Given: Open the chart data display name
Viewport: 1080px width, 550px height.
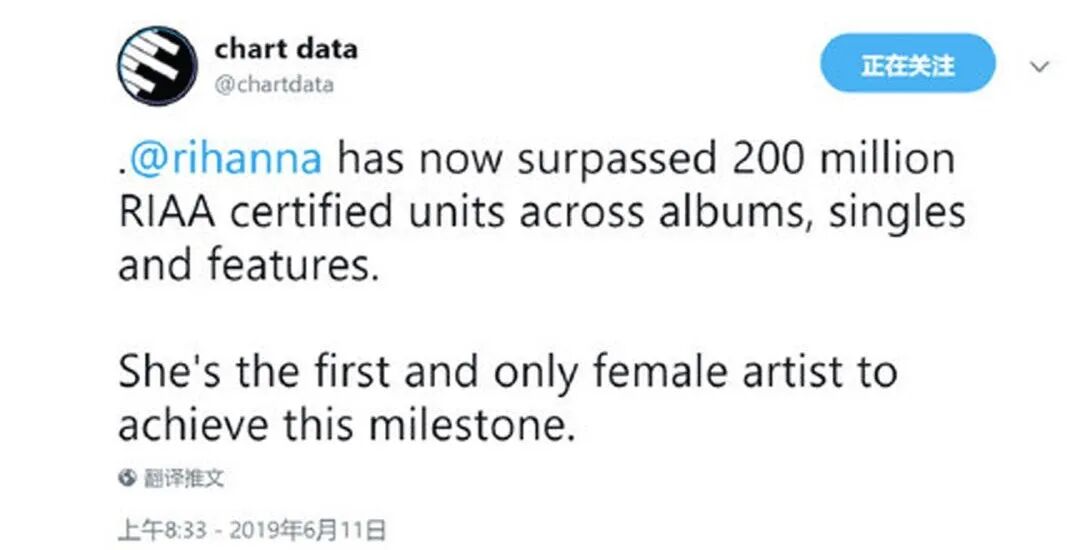Looking at the screenshot, I should pos(285,48).
